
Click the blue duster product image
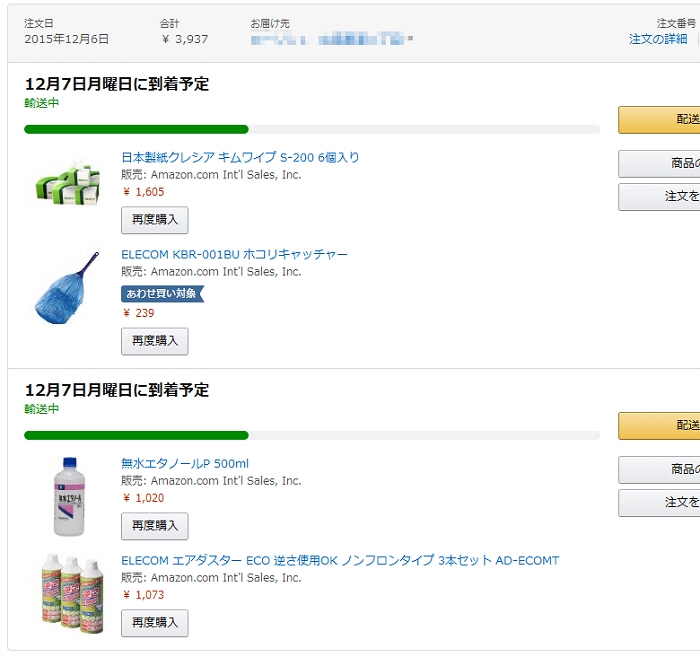pyautogui.click(x=67, y=288)
